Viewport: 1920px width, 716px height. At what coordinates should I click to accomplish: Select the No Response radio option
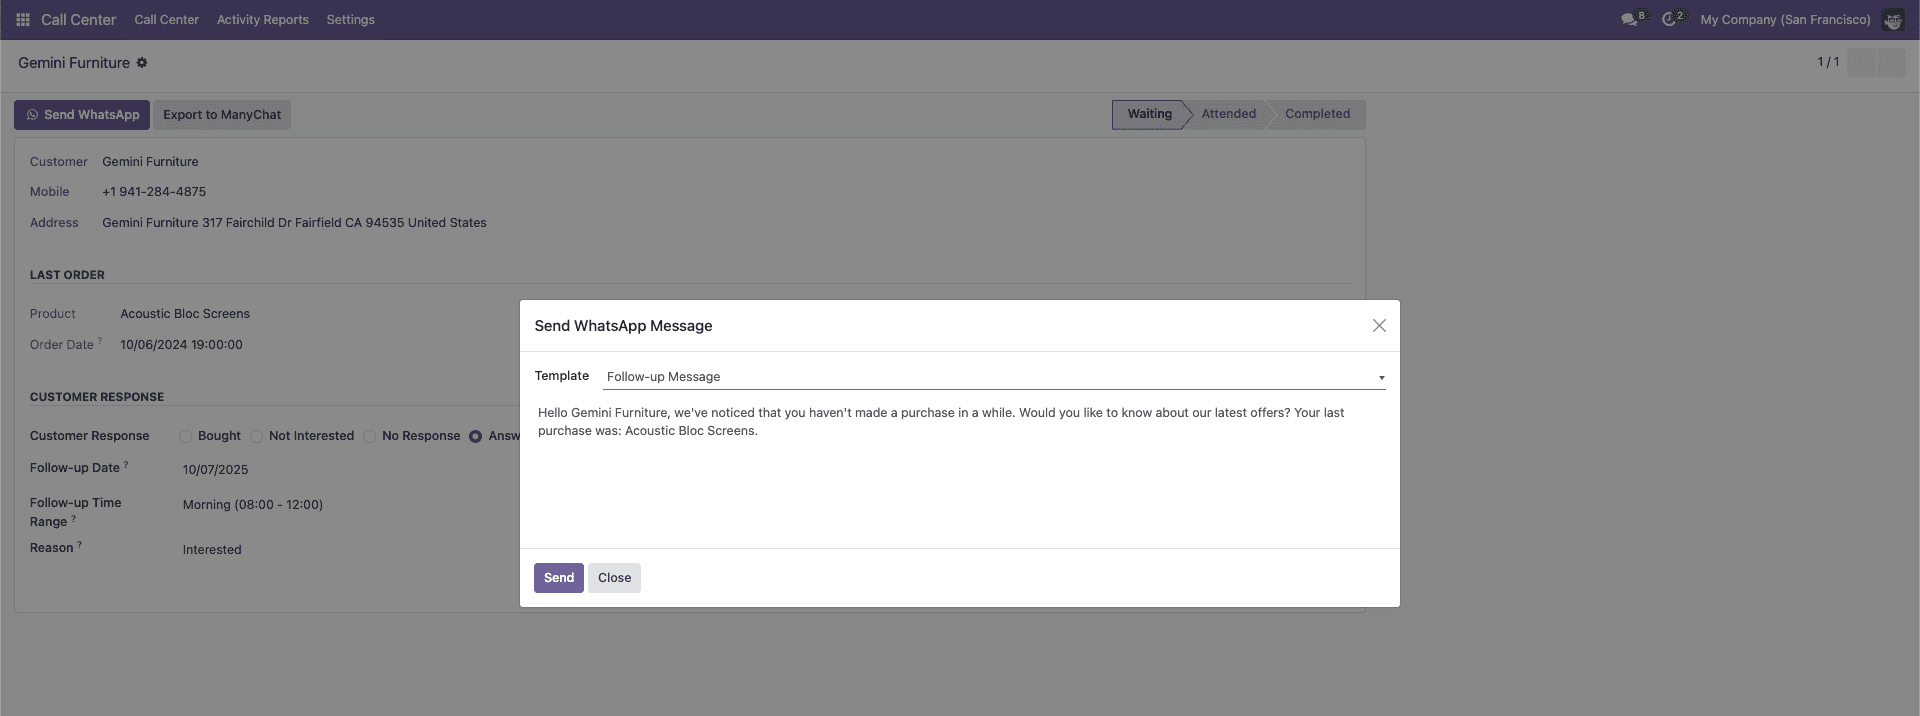coord(369,436)
